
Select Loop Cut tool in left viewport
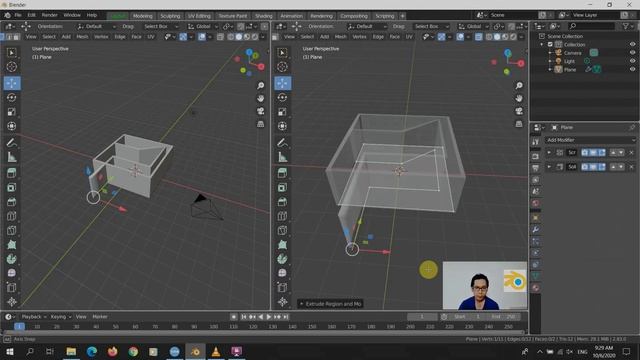[11, 216]
